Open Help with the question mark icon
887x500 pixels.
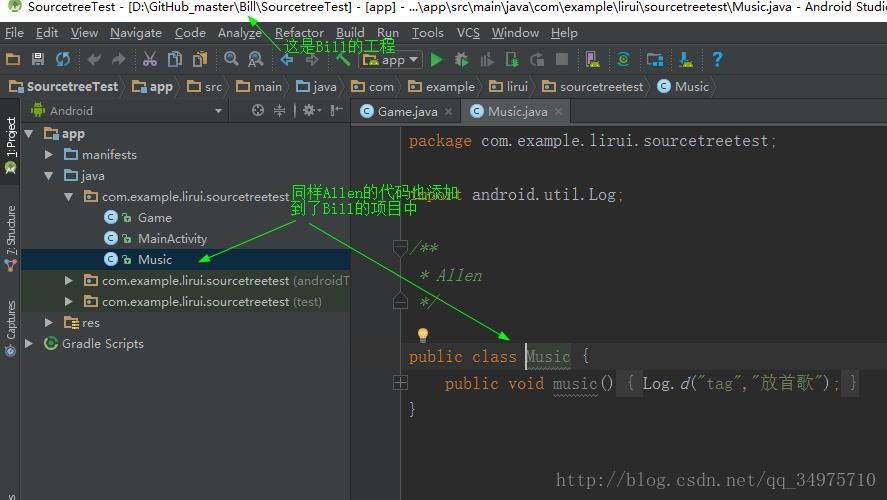[x=717, y=59]
